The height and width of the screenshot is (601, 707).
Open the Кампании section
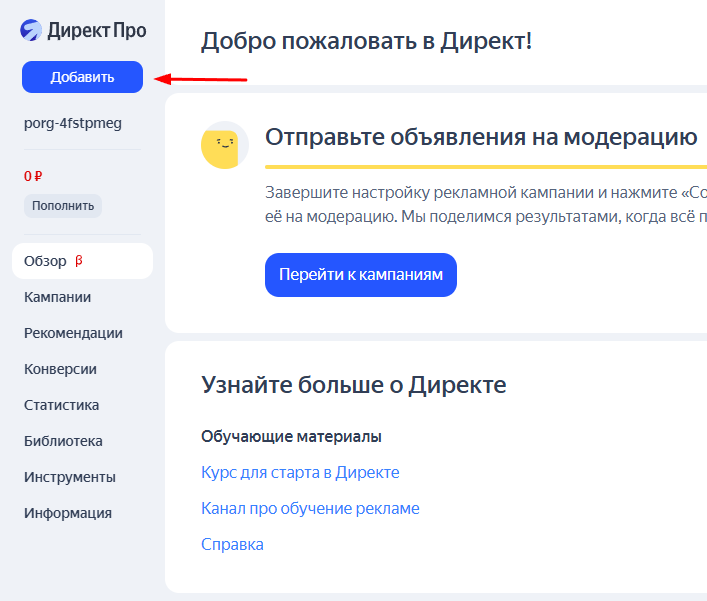click(x=57, y=297)
